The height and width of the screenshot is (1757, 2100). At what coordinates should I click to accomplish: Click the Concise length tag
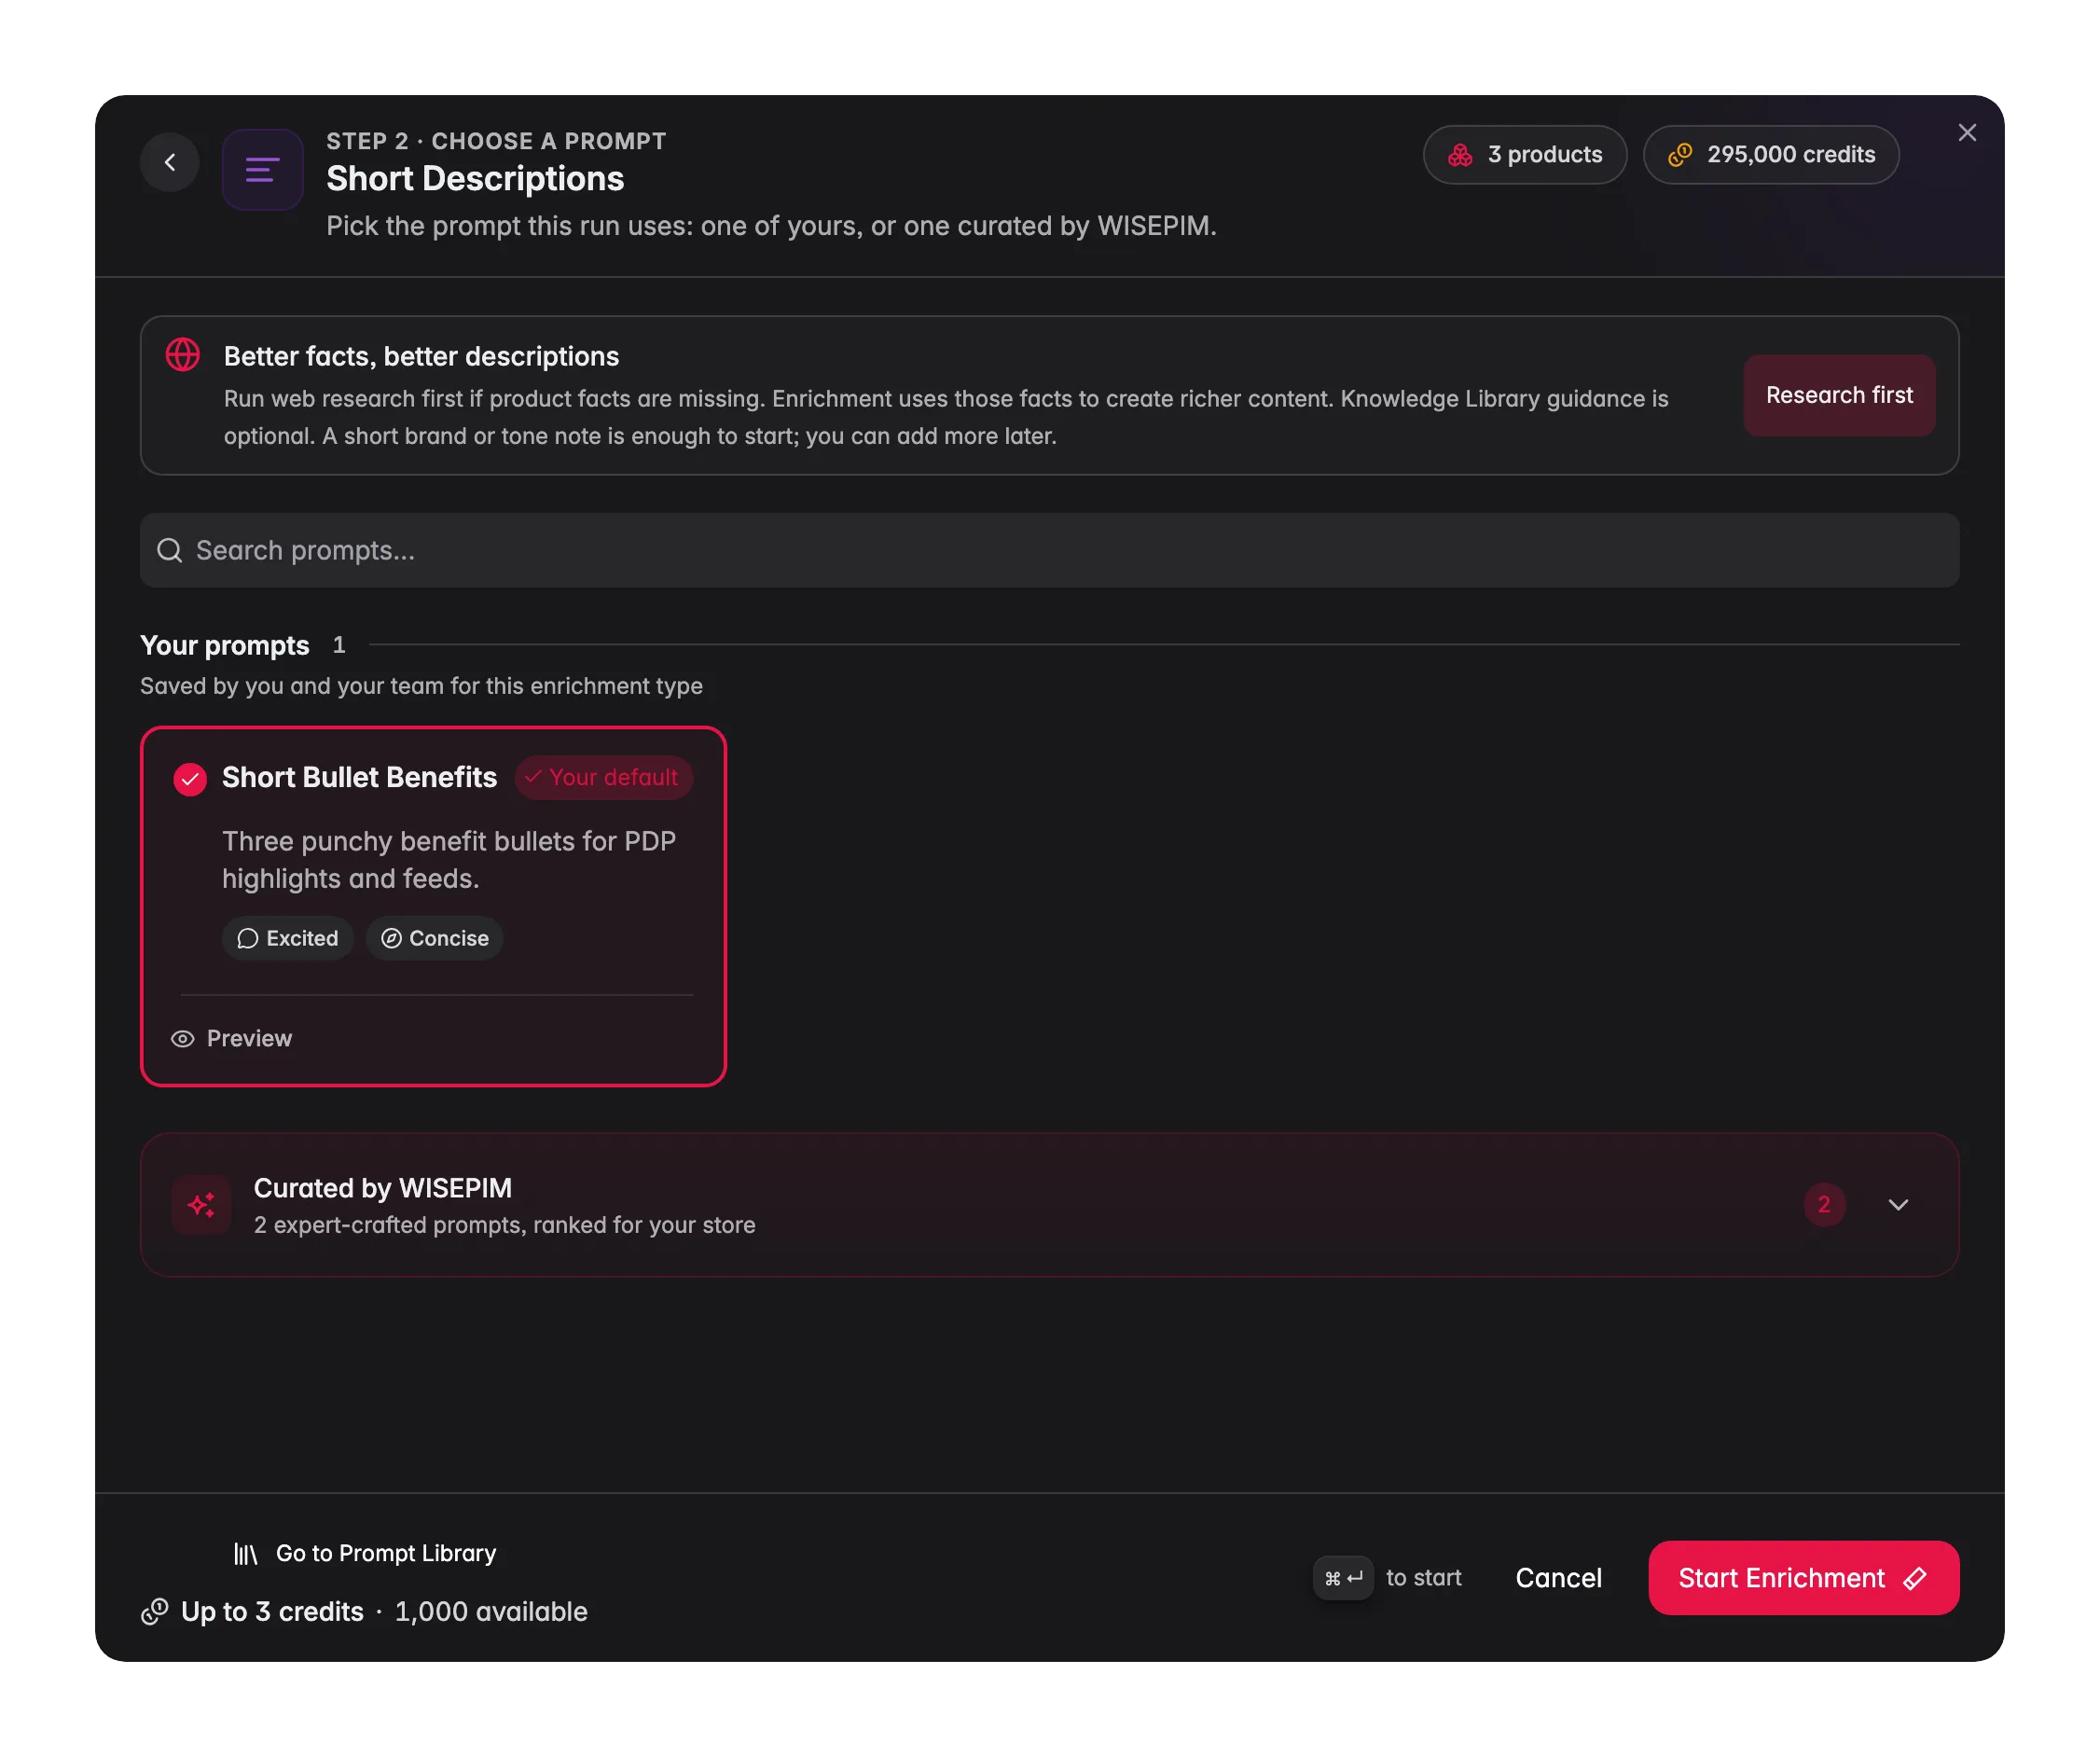(x=435, y=938)
